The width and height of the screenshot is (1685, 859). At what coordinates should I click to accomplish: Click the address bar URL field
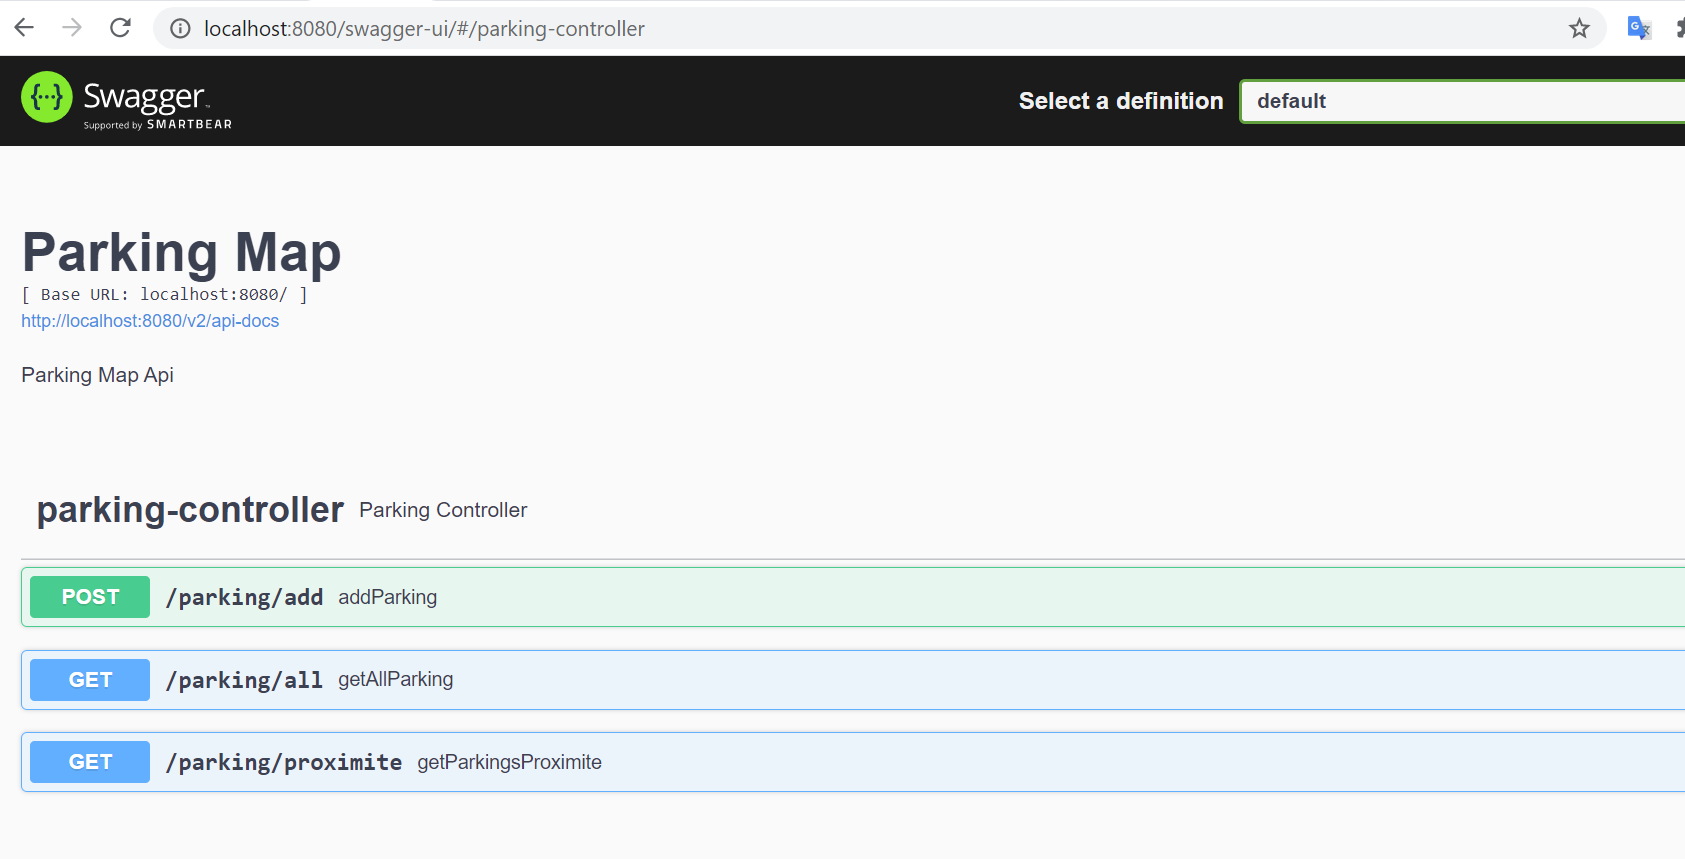(880, 29)
